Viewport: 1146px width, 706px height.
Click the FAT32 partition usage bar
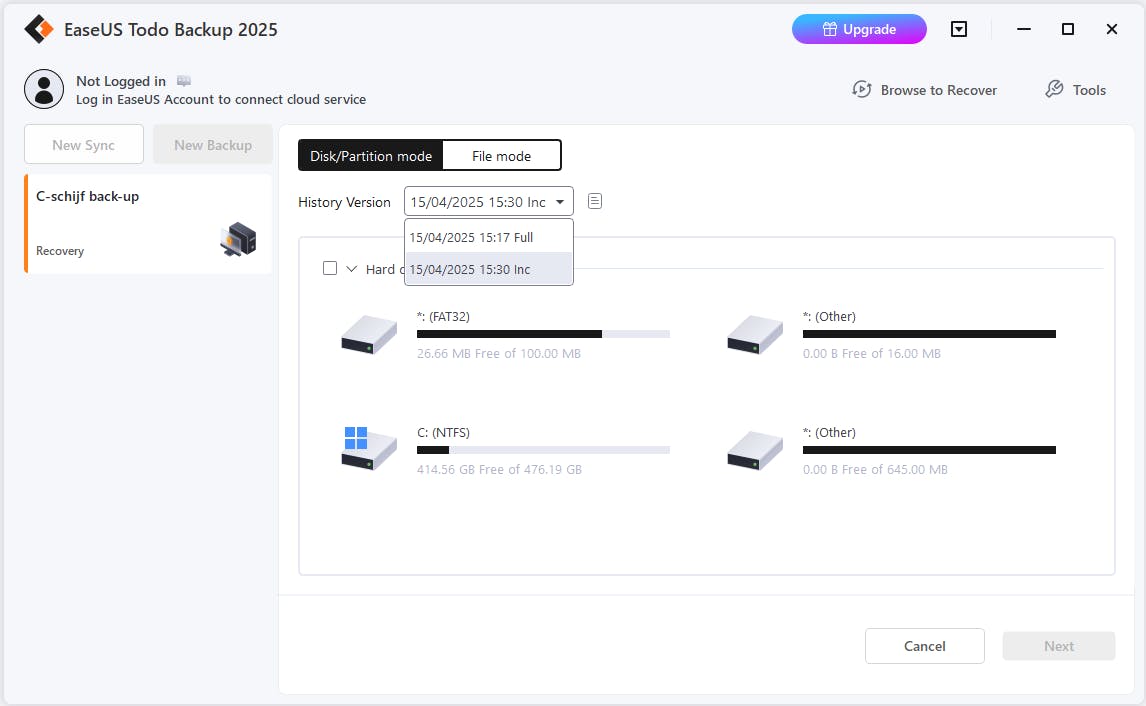click(x=543, y=334)
